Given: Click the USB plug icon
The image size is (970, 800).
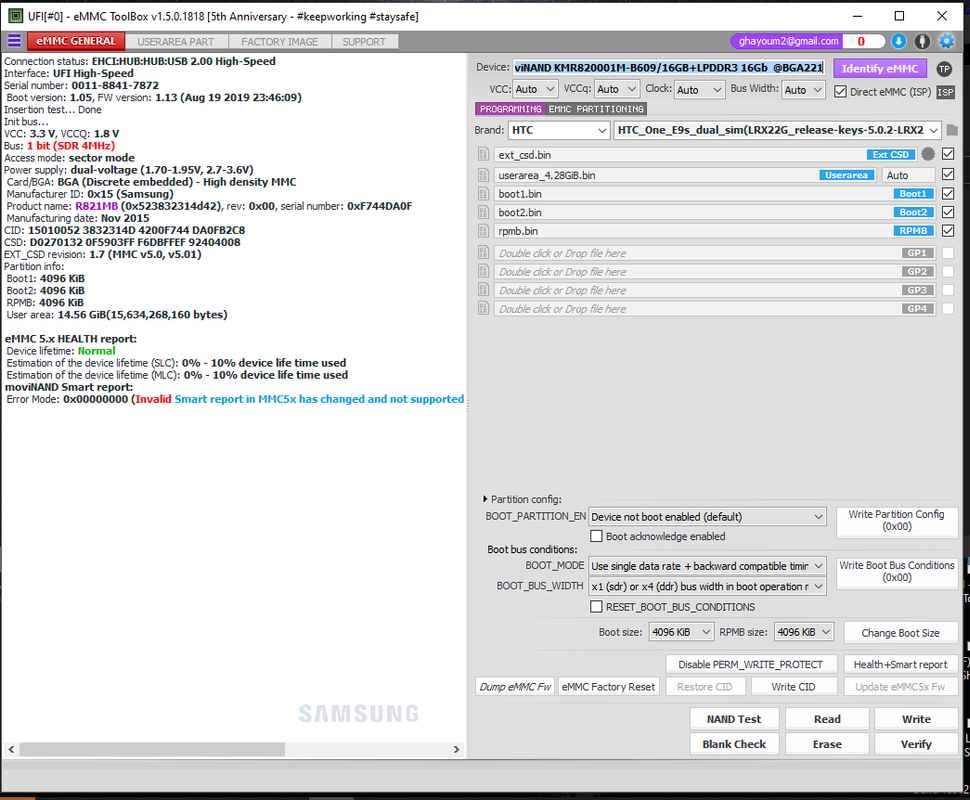Looking at the screenshot, I should click(x=922, y=41).
